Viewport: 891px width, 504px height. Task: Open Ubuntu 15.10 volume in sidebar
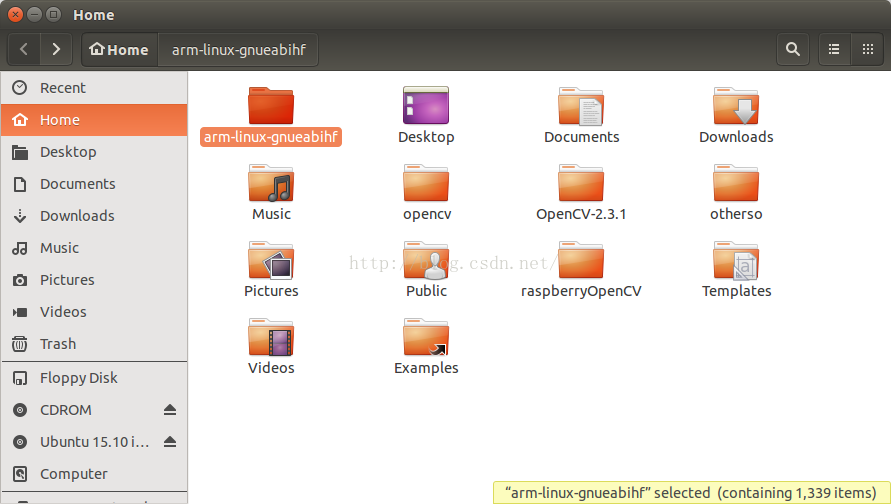[x=94, y=442]
